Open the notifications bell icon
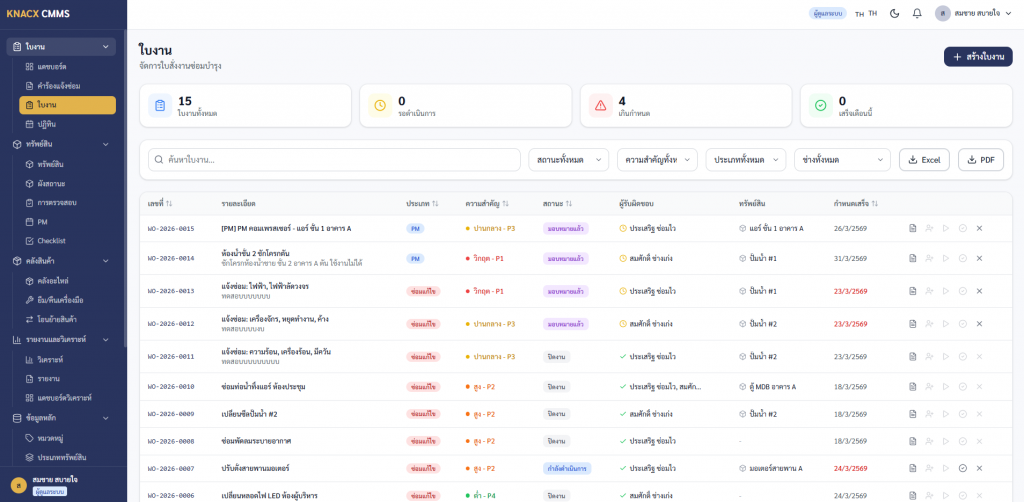The image size is (1024, 502). [x=917, y=13]
